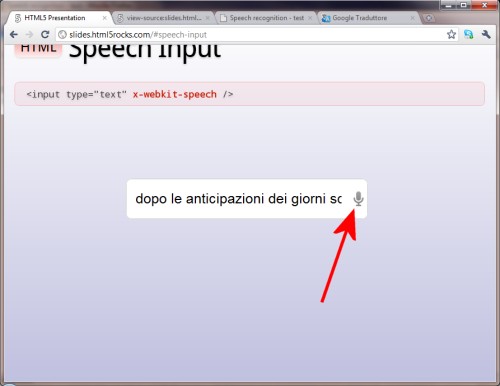Minimize the browser window

click(x=449, y=5)
